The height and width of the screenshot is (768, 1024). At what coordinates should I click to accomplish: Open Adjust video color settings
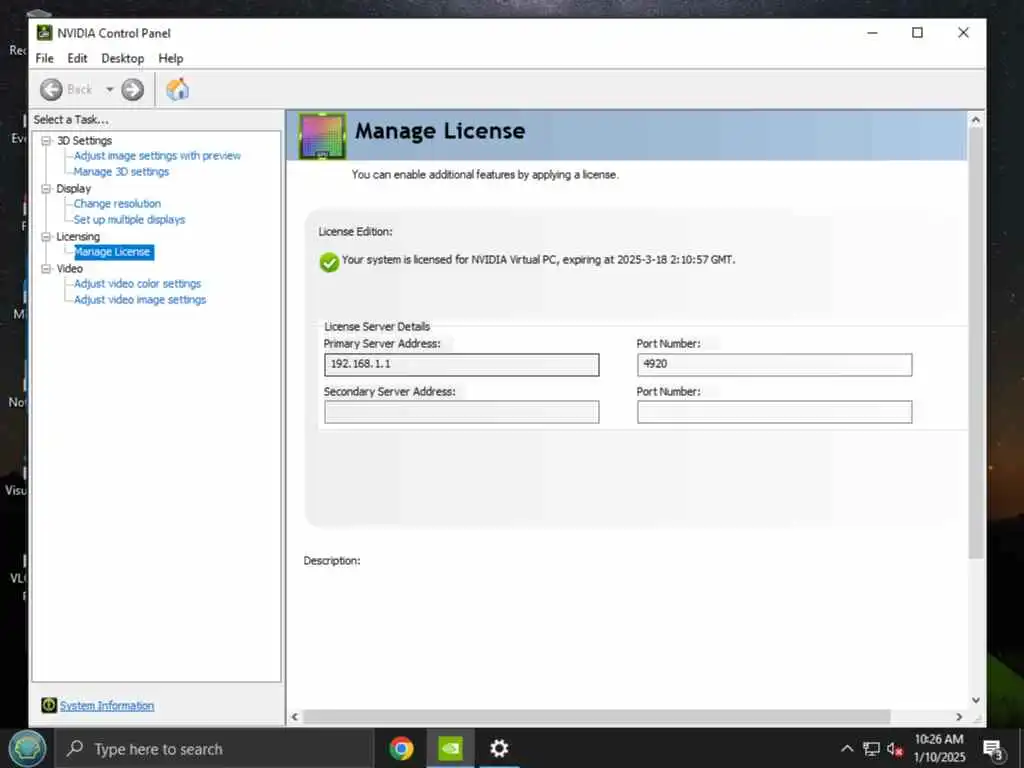tap(137, 283)
